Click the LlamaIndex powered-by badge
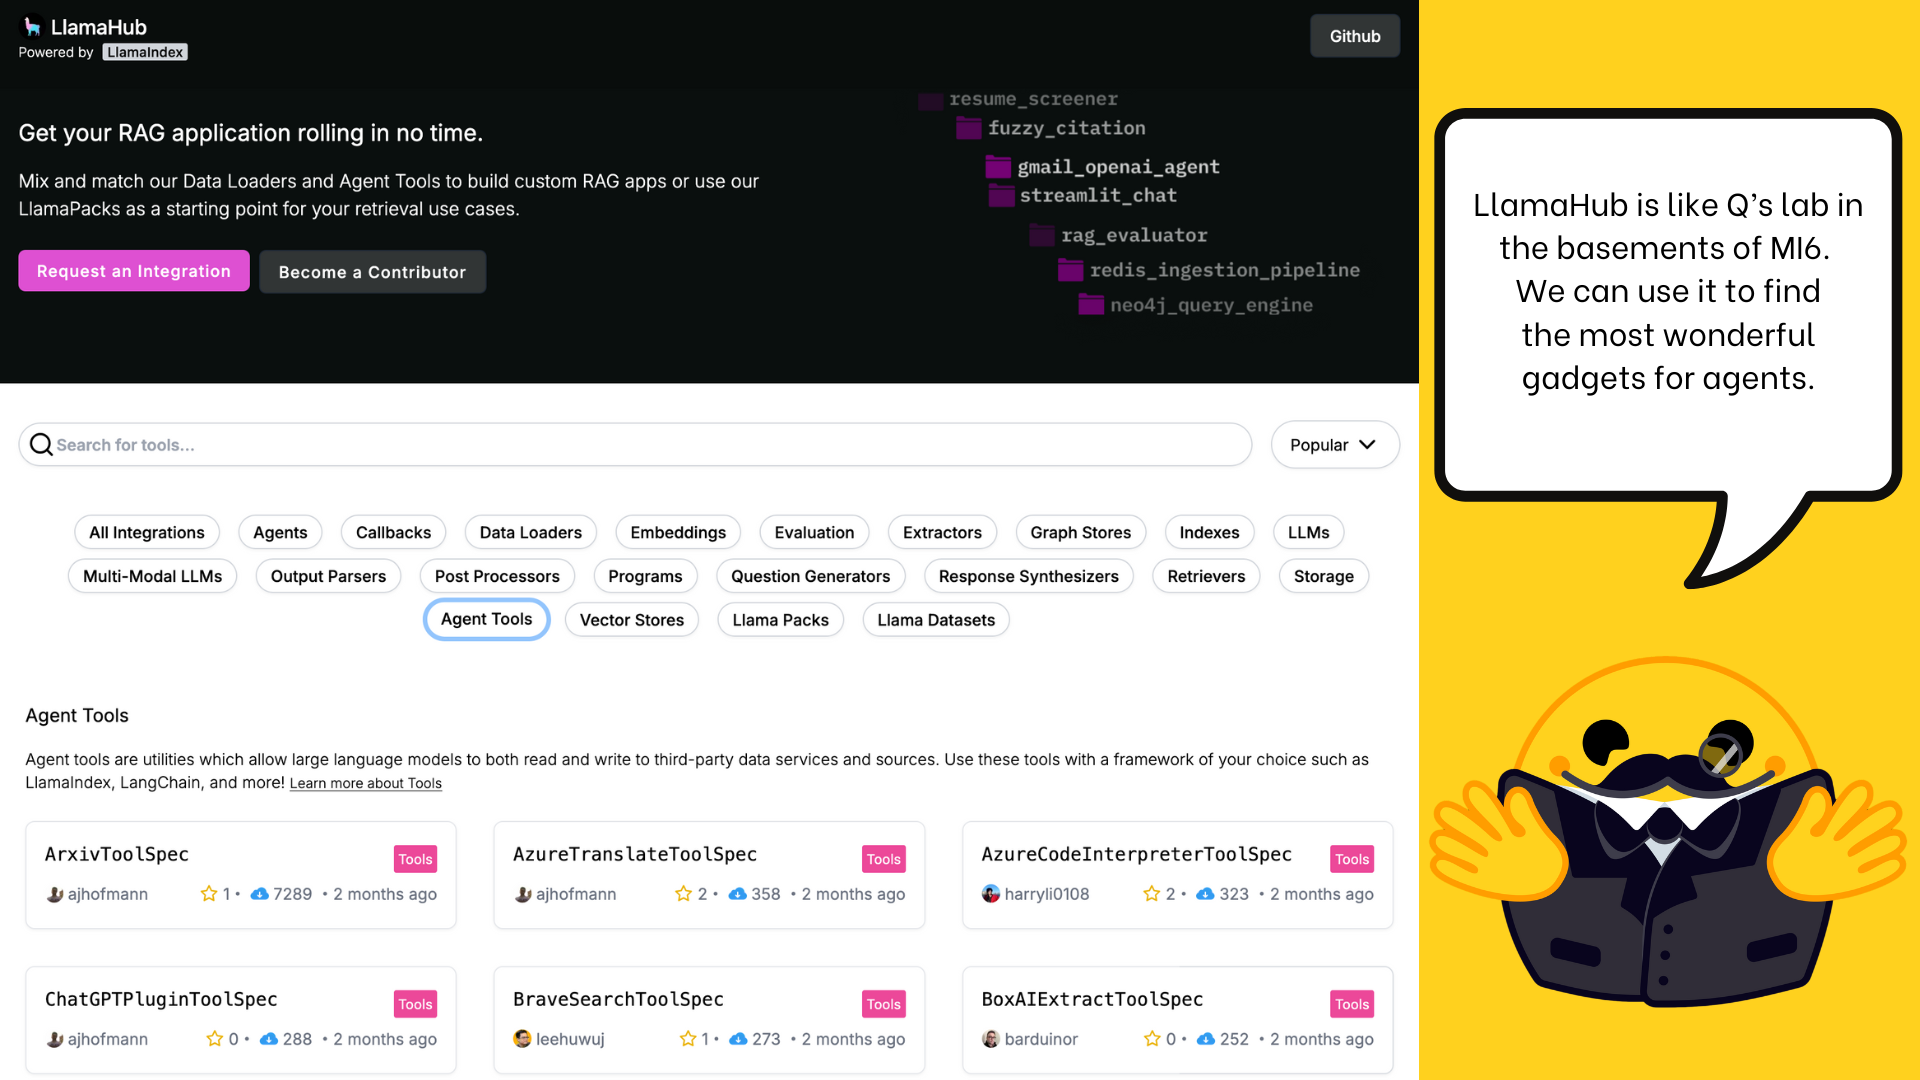 (x=145, y=52)
